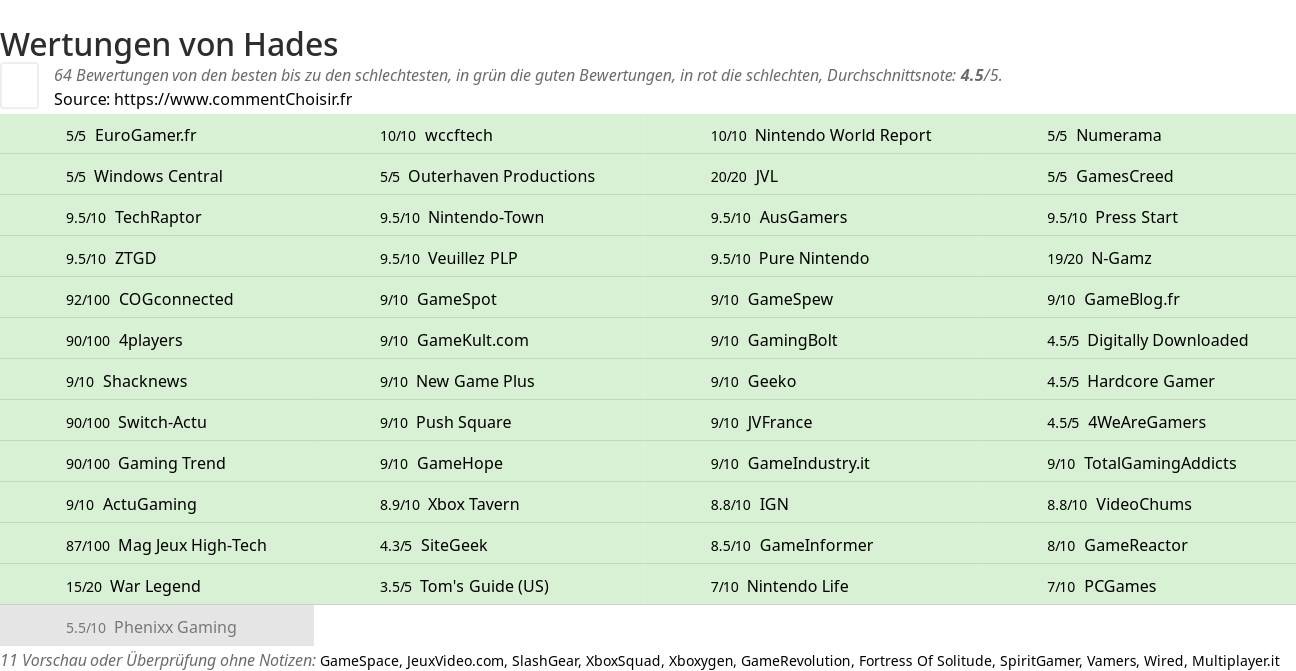The width and height of the screenshot is (1296, 671).
Task: Open the Outerhaven Productions review
Action: 487,176
